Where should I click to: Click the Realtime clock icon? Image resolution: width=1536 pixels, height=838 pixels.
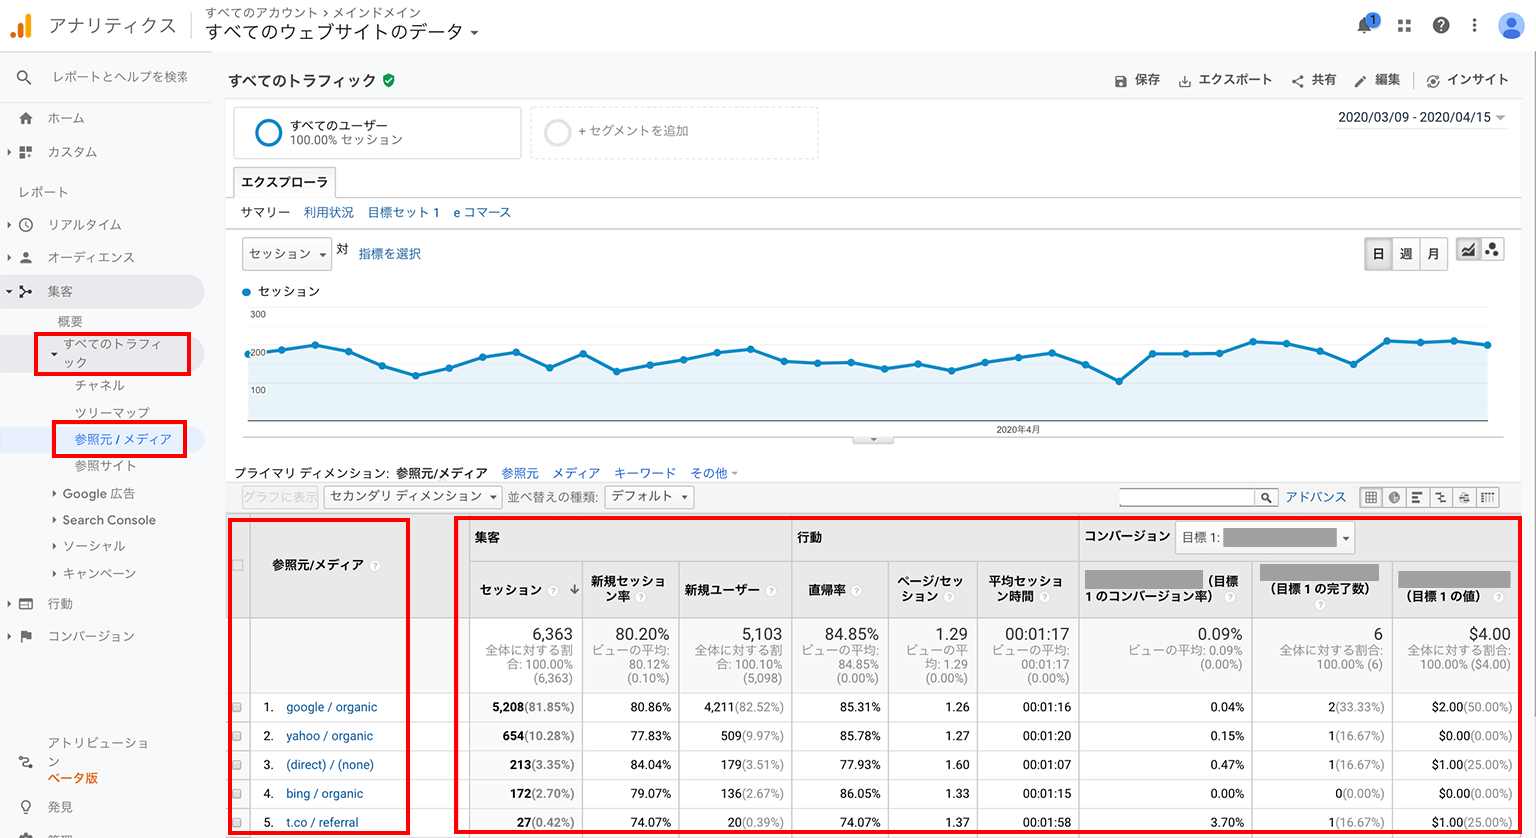click(26, 225)
